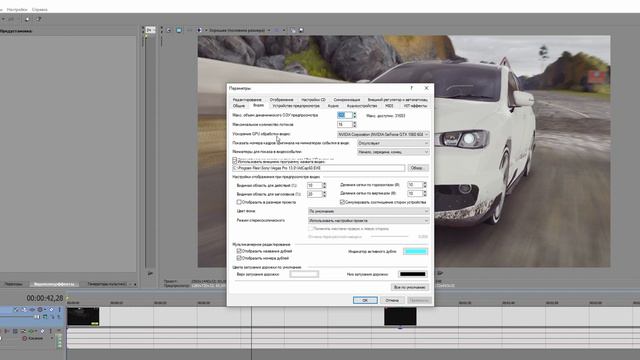Increase the maximum threads spinner value

pos(355,123)
